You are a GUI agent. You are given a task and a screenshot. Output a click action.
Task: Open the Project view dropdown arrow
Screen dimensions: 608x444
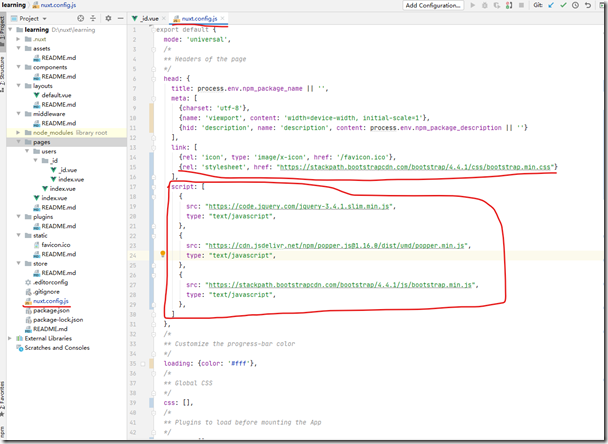click(45, 19)
